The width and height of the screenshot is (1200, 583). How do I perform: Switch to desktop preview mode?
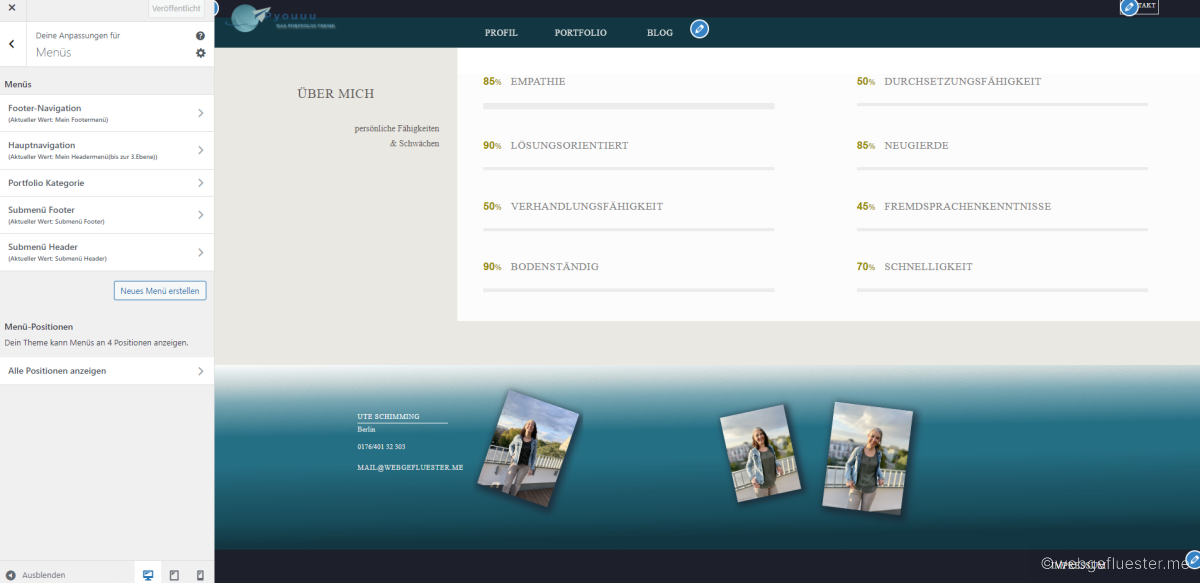tap(148, 575)
